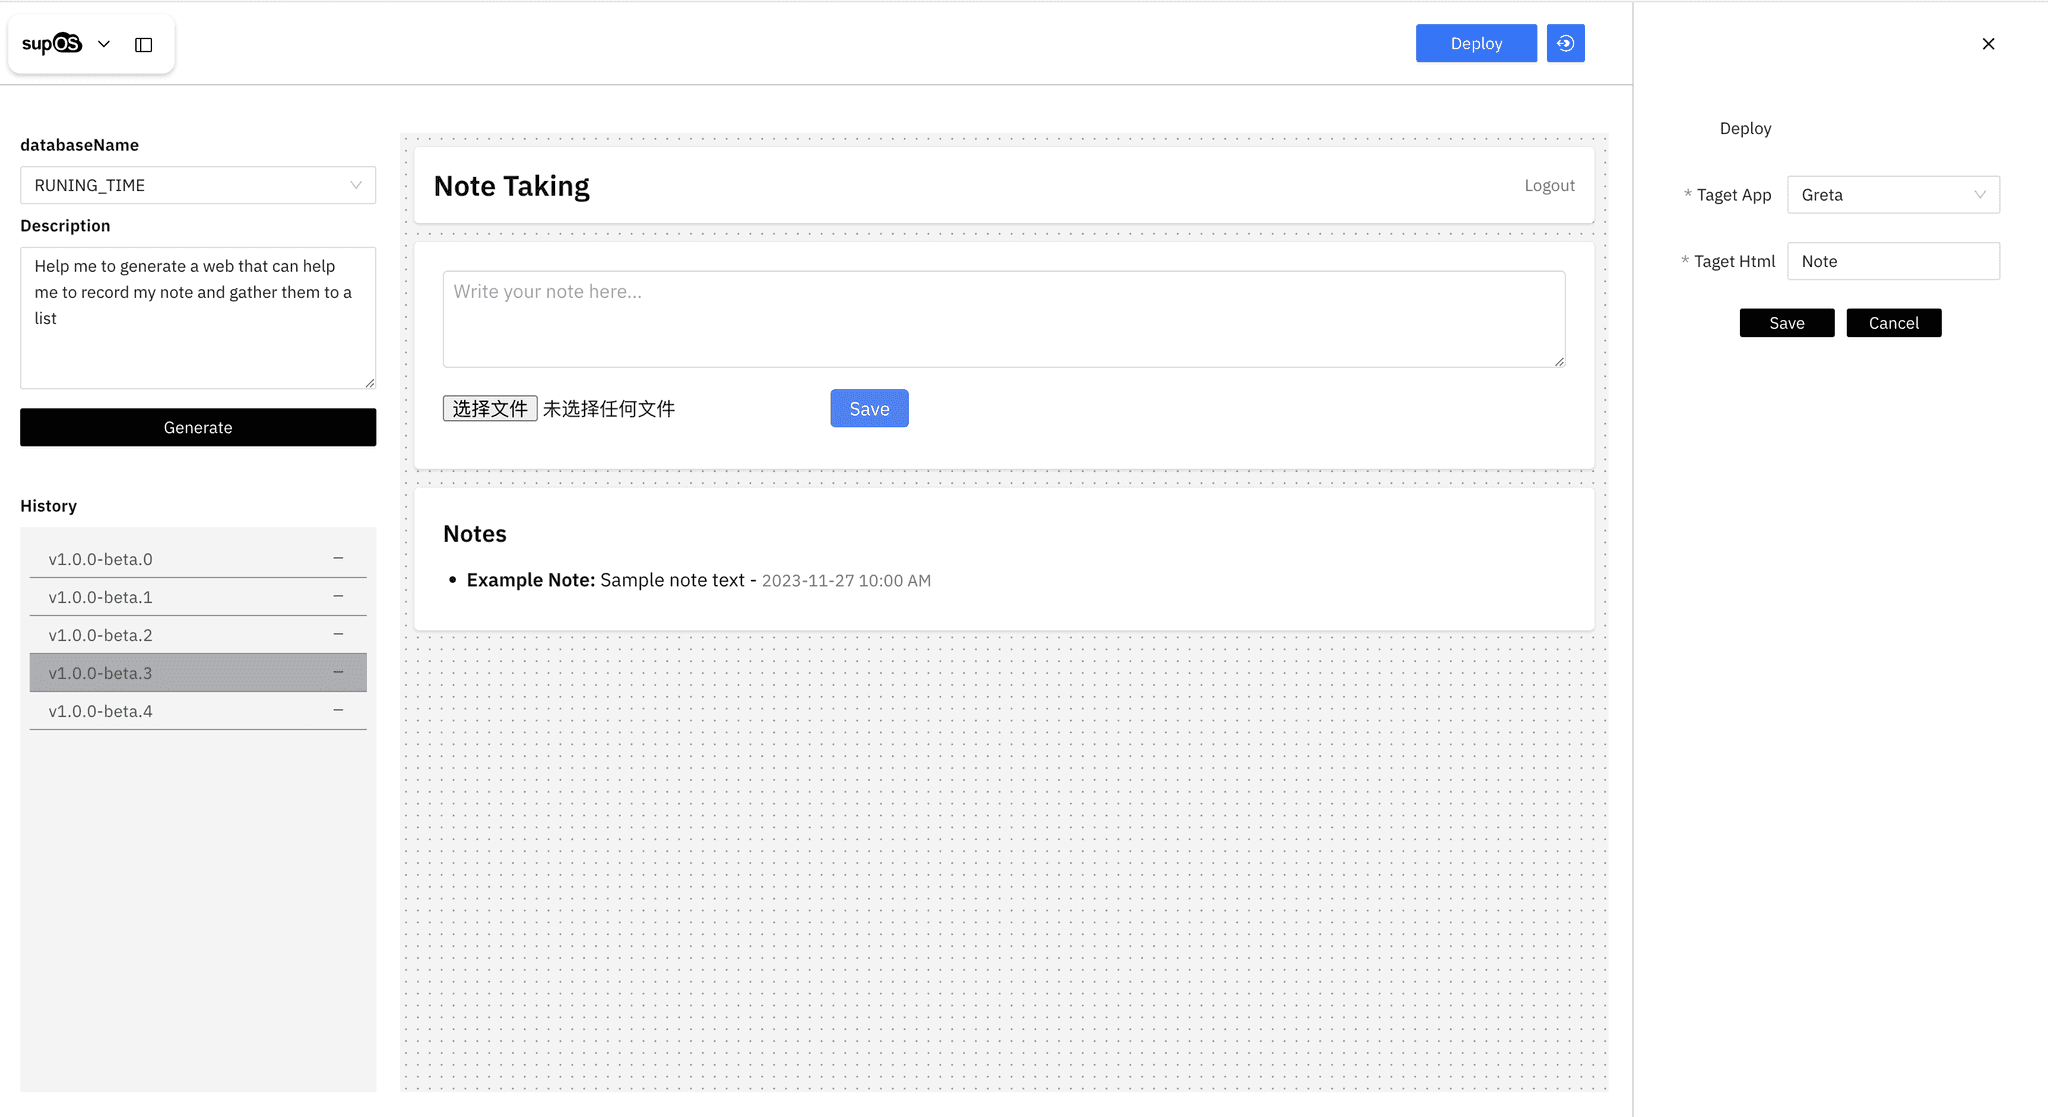Screen dimensions: 2048x1117
Task: Click the supOS logo
Action: click(x=52, y=44)
